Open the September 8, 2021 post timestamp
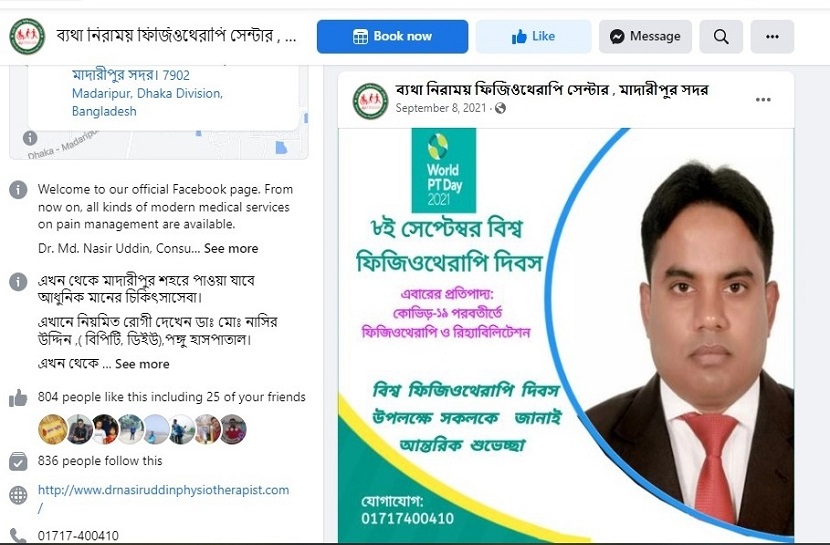This screenshot has width=830, height=545. 441,108
